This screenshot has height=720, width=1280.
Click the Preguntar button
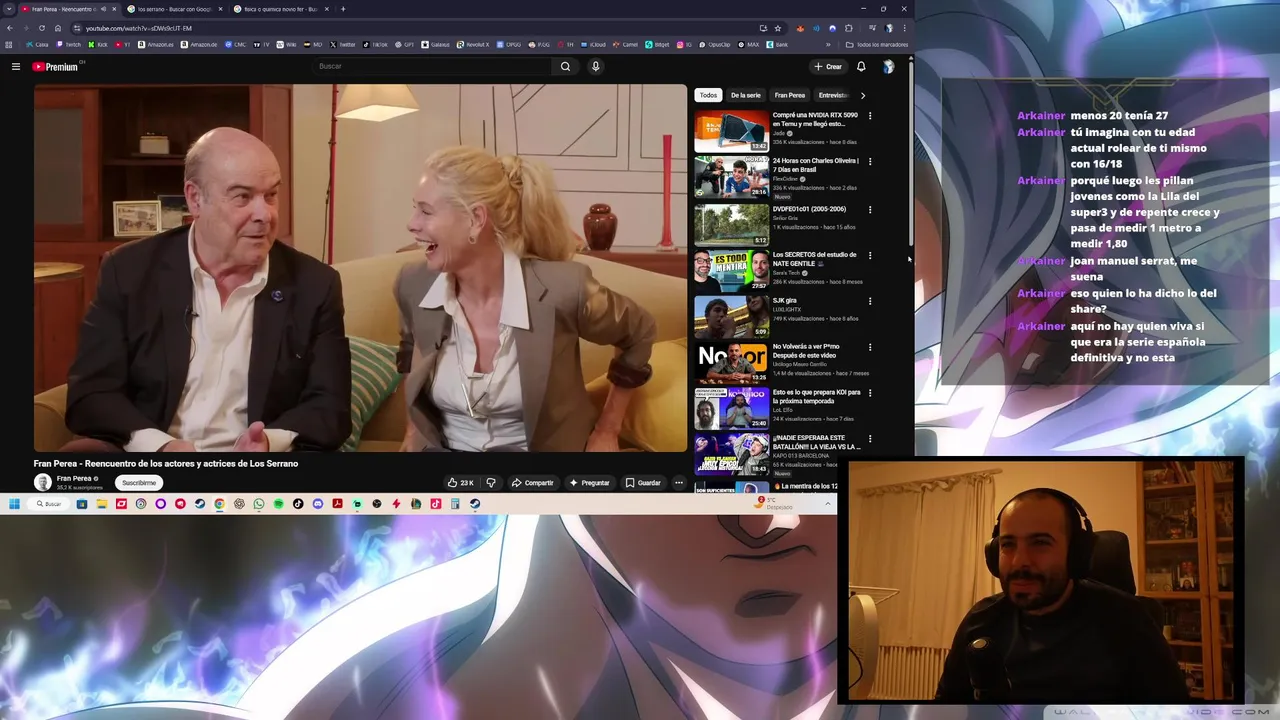(589, 483)
